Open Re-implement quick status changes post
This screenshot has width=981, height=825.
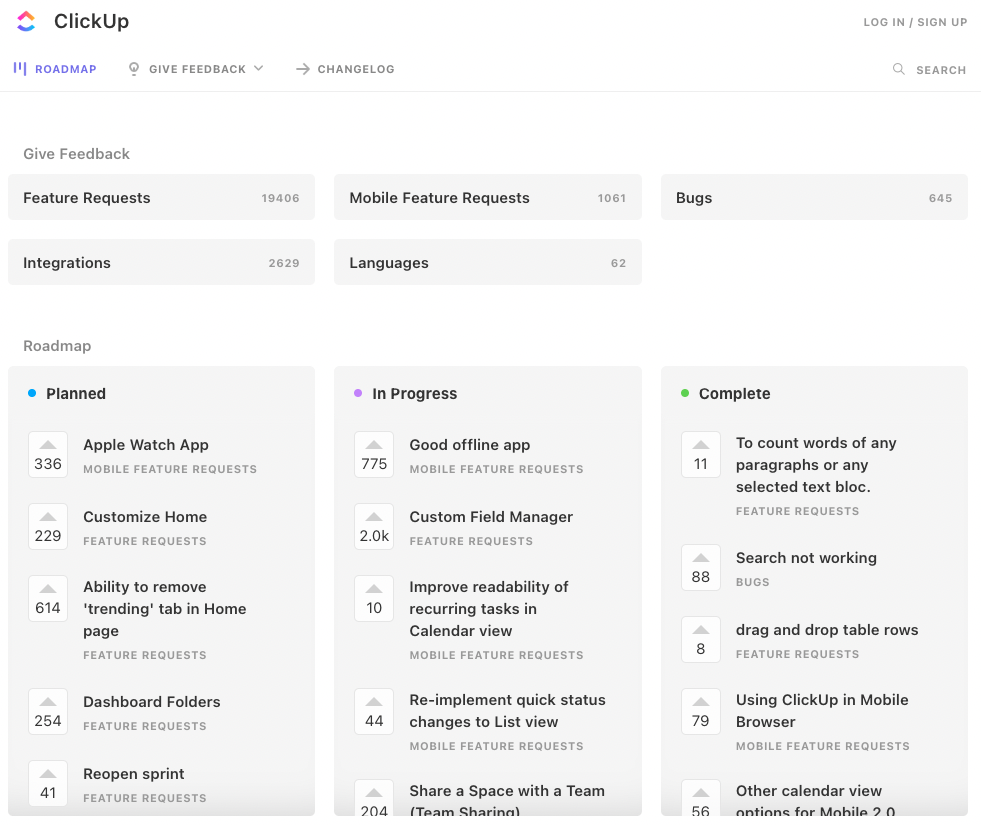tap(507, 711)
